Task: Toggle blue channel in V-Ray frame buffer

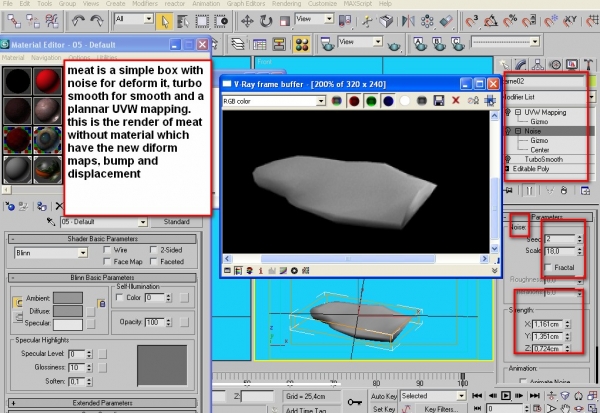Action: point(388,101)
